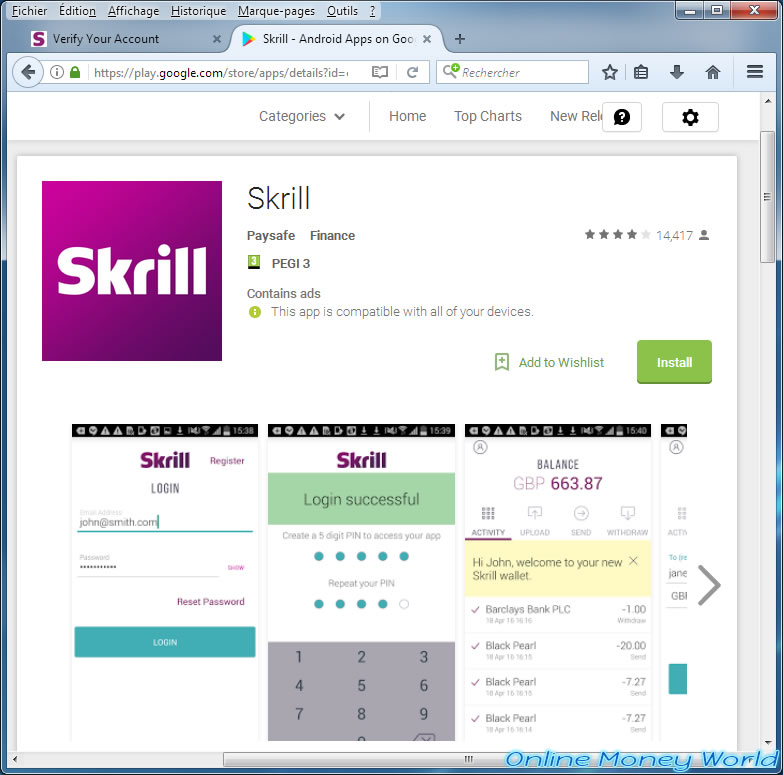Open Top Charts link

coord(488,116)
